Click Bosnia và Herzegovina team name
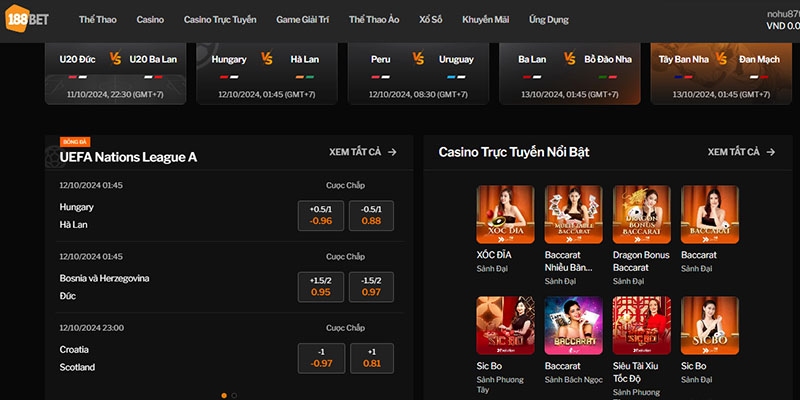The width and height of the screenshot is (800, 400). coord(104,279)
